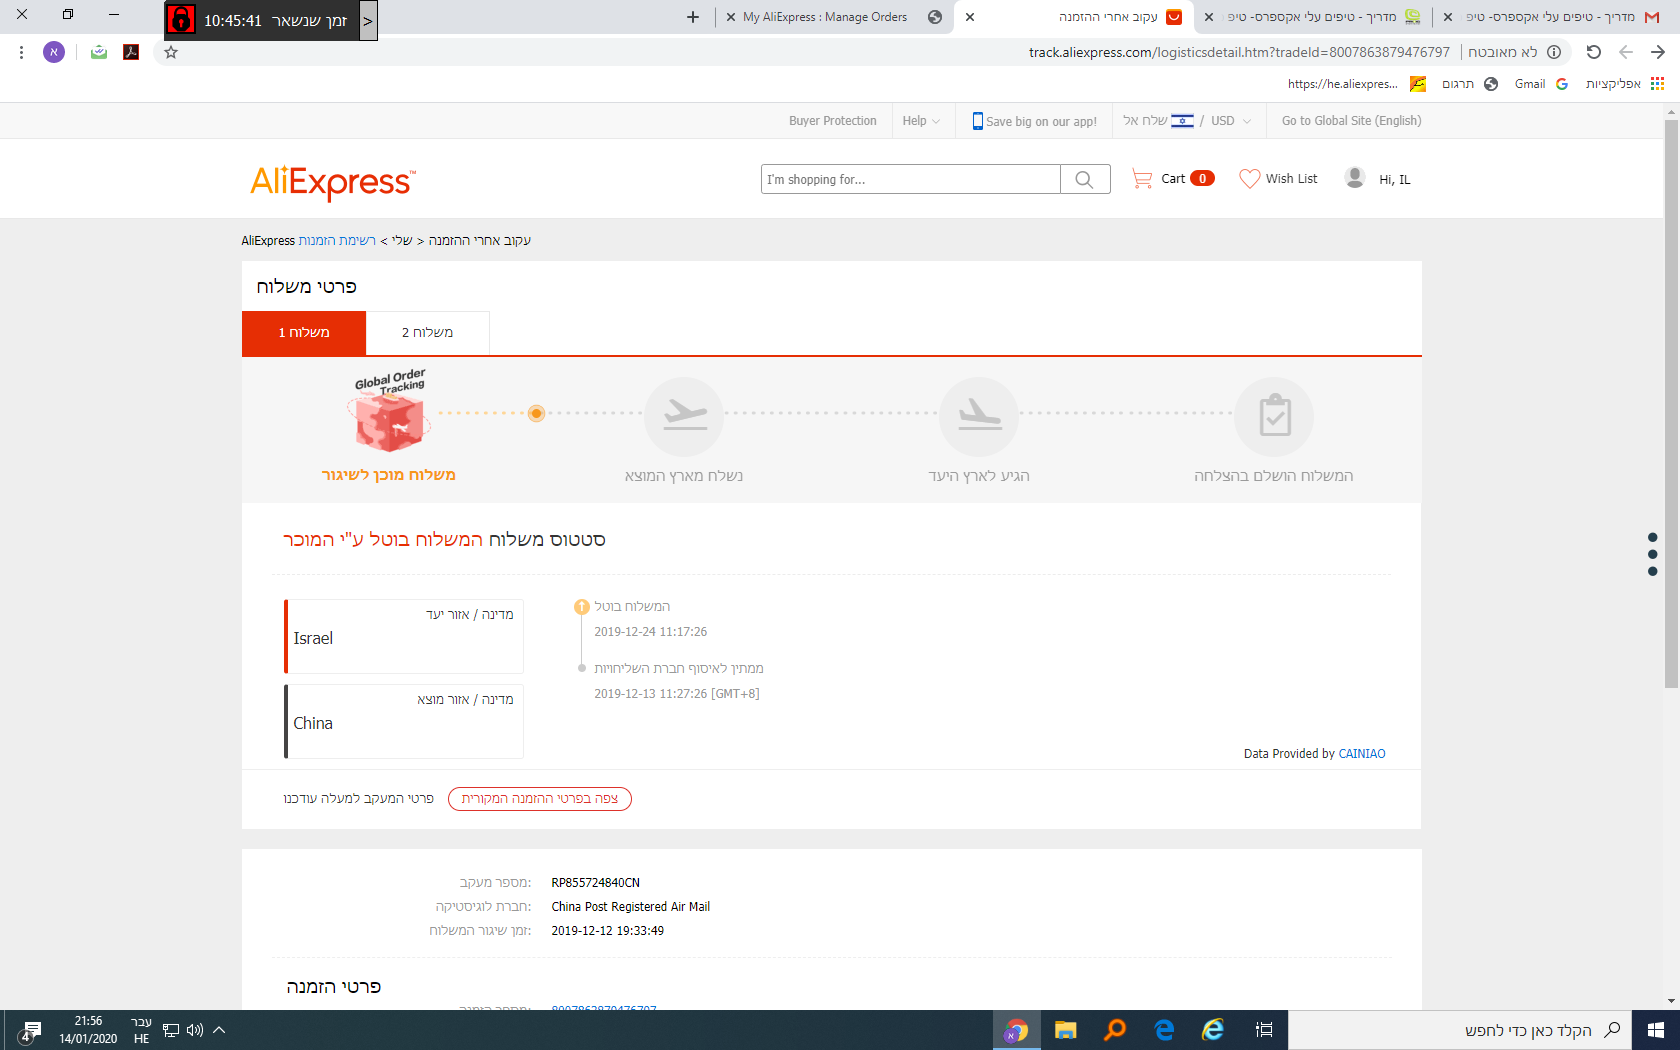Click the right-pointing navigation arrow in the toolbar

click(1658, 52)
